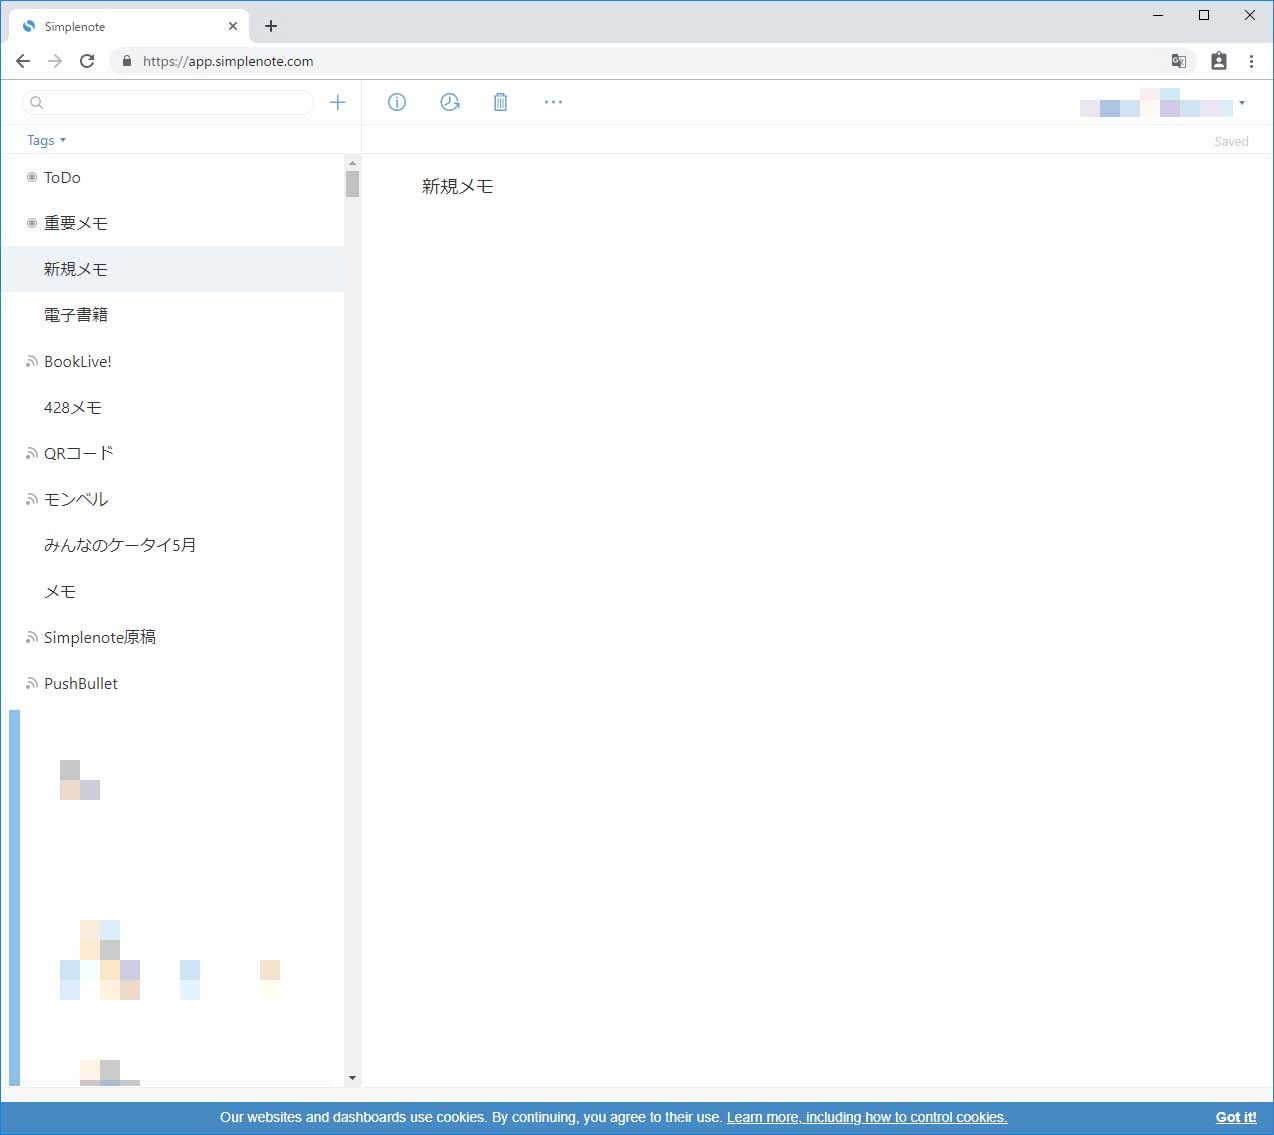
Task: Click the published indicator on BookLive! note
Action: click(31, 361)
